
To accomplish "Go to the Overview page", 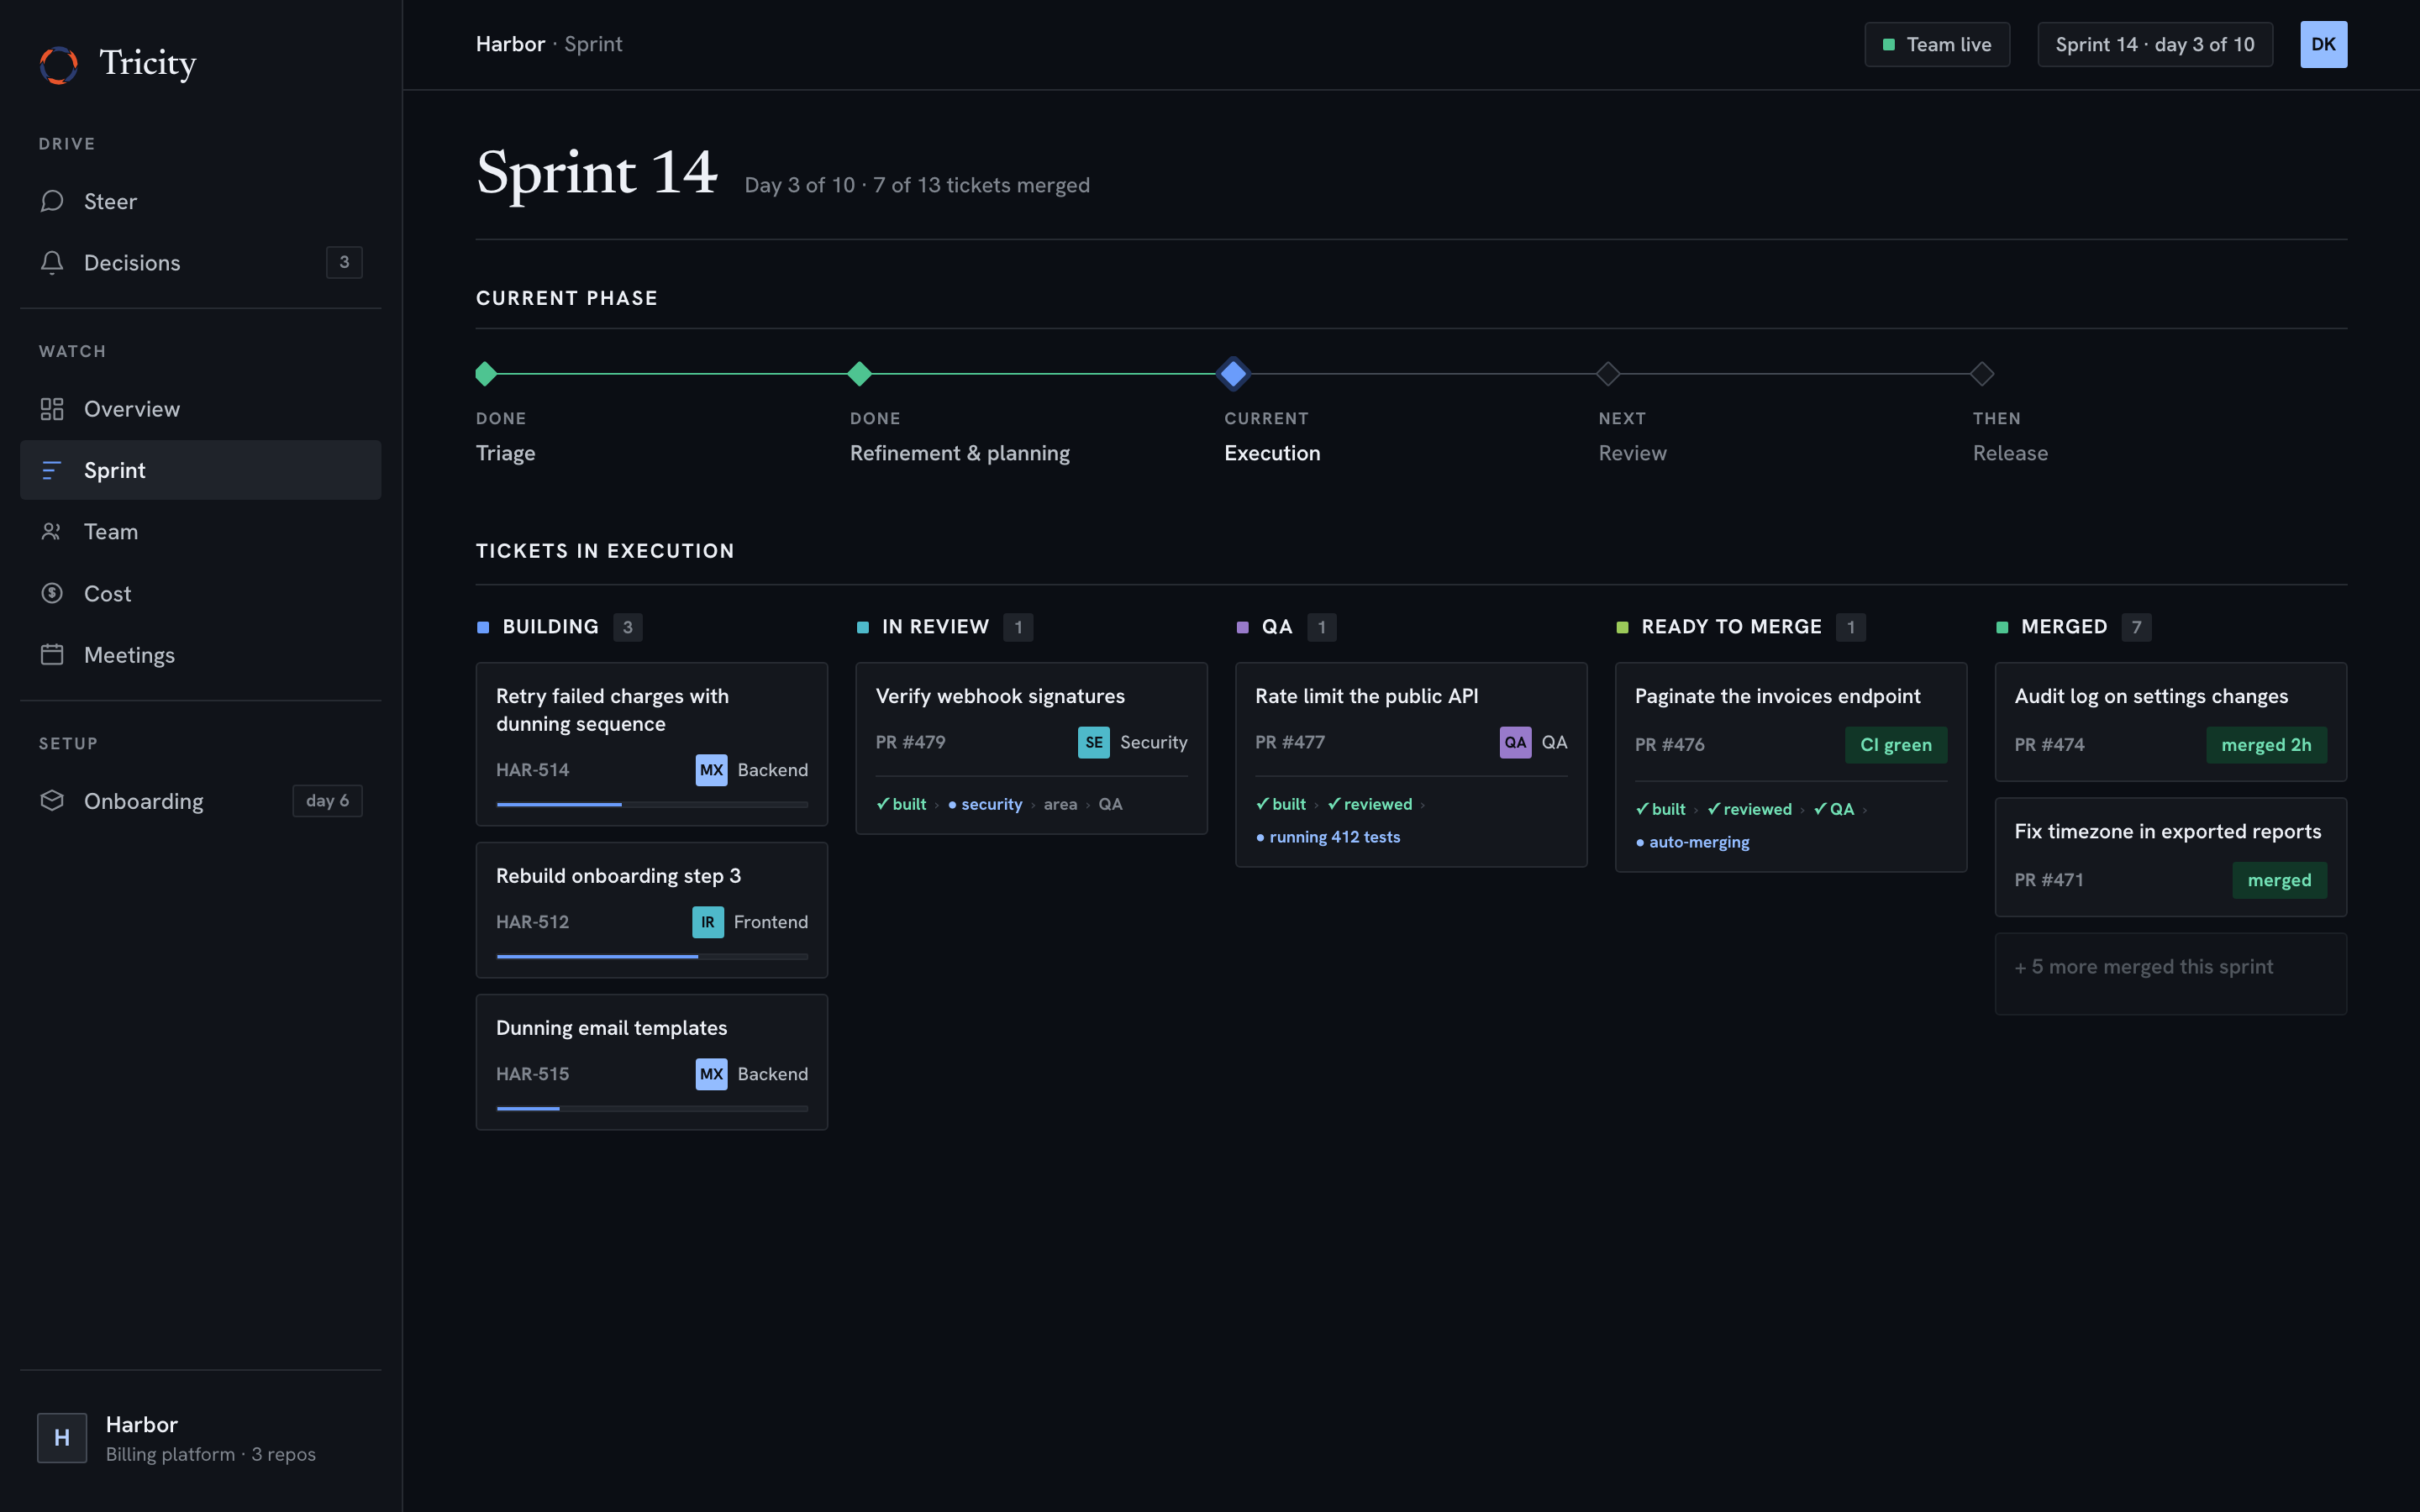I will [x=200, y=409].
